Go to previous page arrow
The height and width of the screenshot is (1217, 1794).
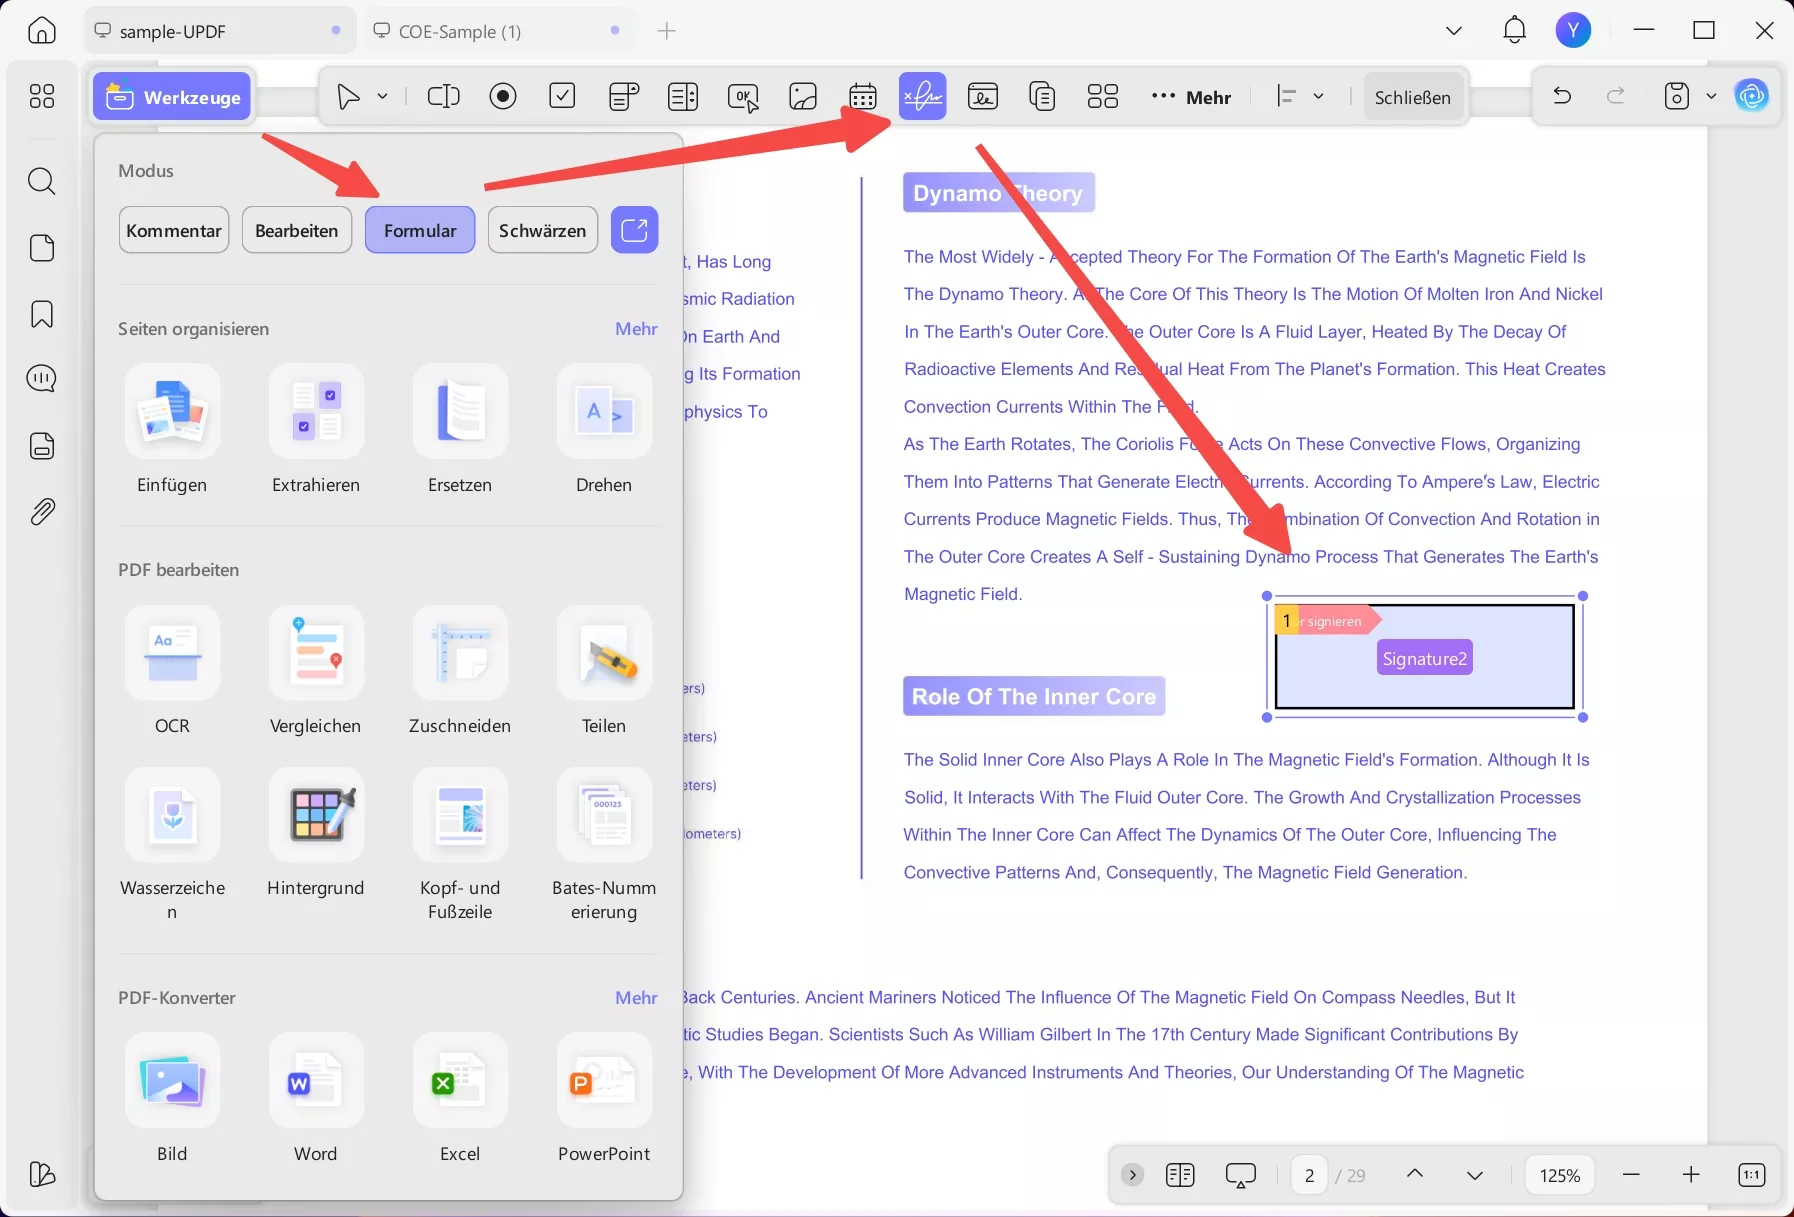coord(1415,1175)
